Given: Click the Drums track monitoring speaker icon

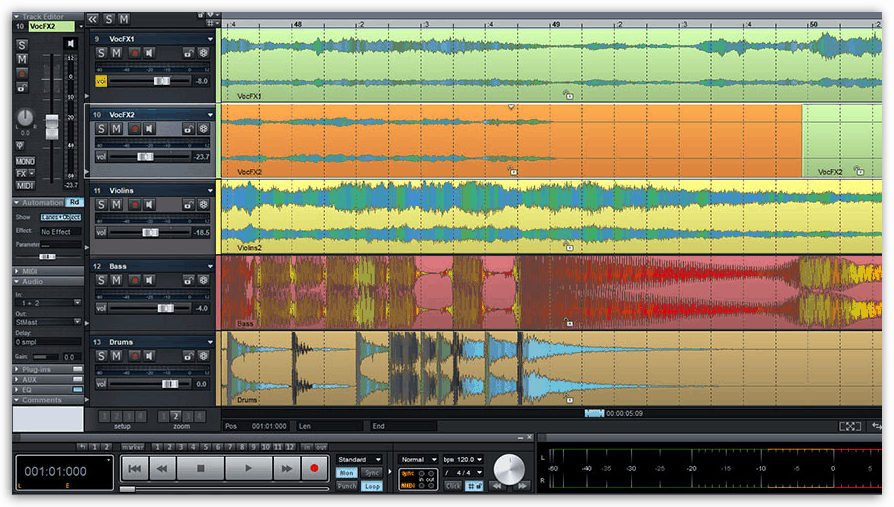Looking at the screenshot, I should point(149,357).
